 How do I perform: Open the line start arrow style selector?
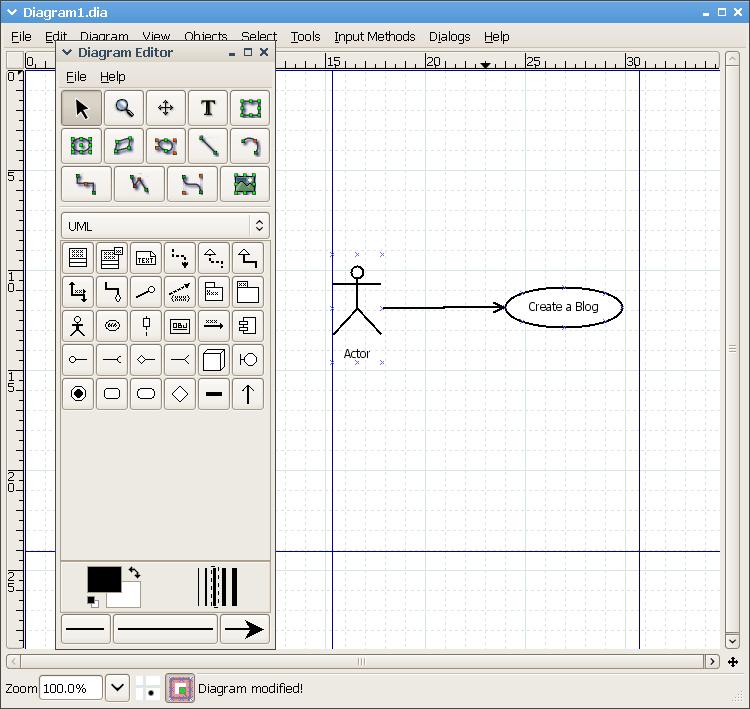point(86,629)
